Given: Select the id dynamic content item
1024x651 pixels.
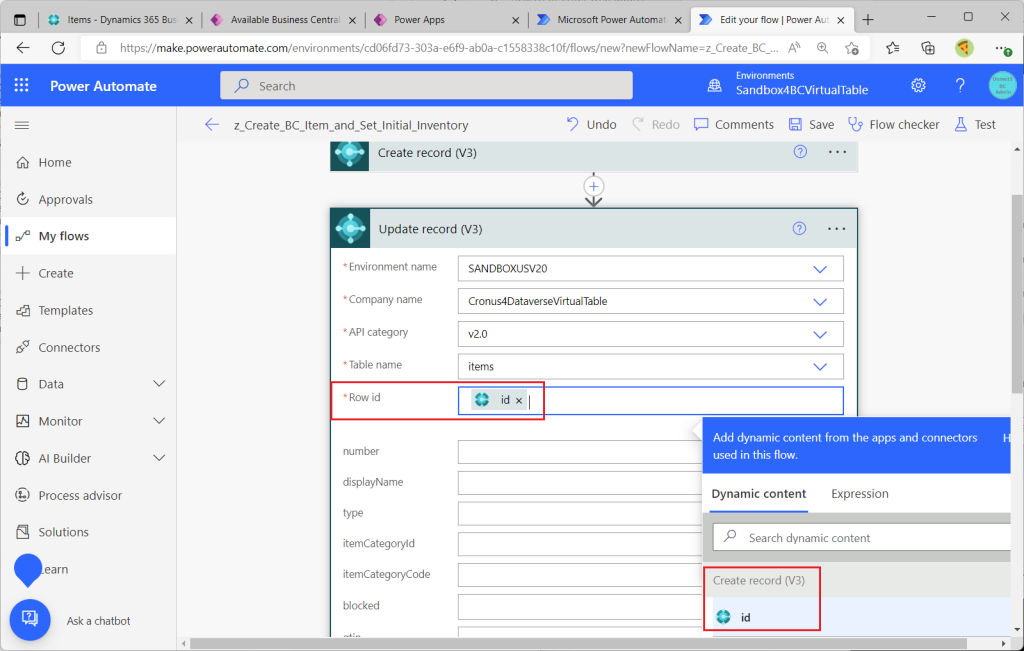Looking at the screenshot, I should click(745, 617).
